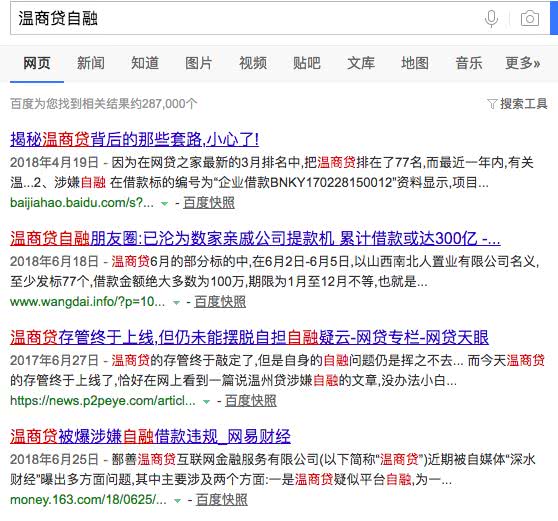Open 温商贷被爆涉嫌自融借款违规 网易财经 result

[x=150, y=436]
